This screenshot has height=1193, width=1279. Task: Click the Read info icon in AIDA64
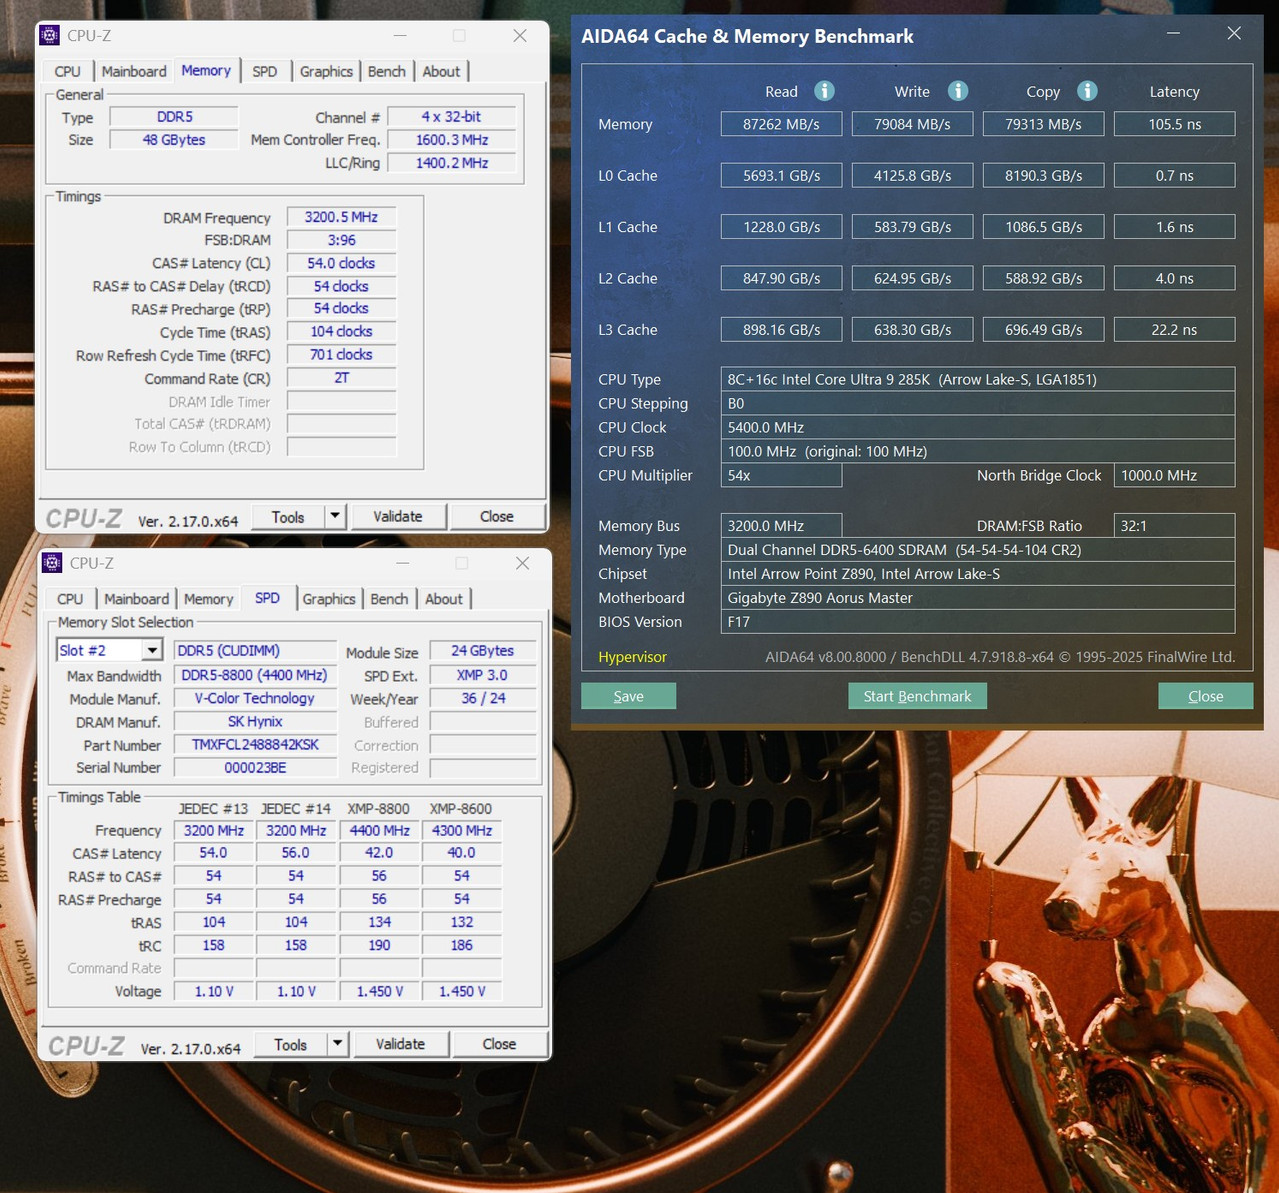pos(824,91)
